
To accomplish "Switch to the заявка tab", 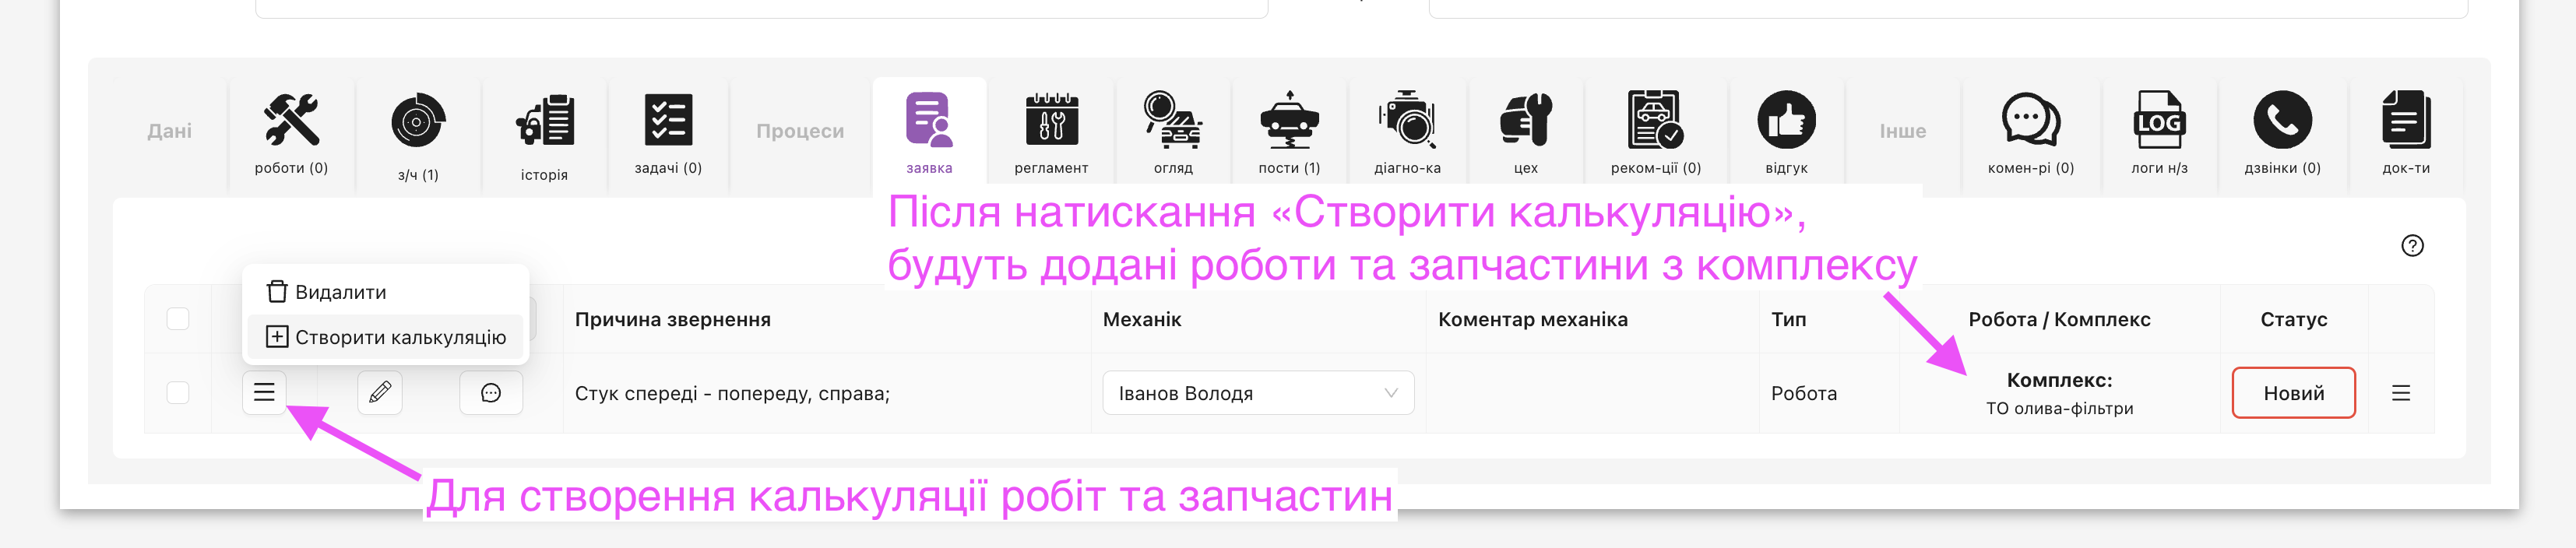I will [929, 131].
